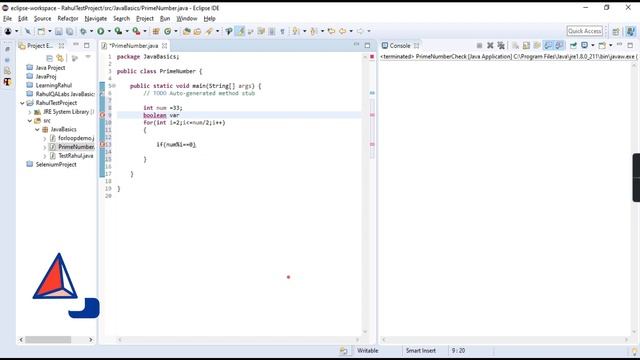
Task: Open Project Explorer View Menu triangle
Action: tap(88, 58)
